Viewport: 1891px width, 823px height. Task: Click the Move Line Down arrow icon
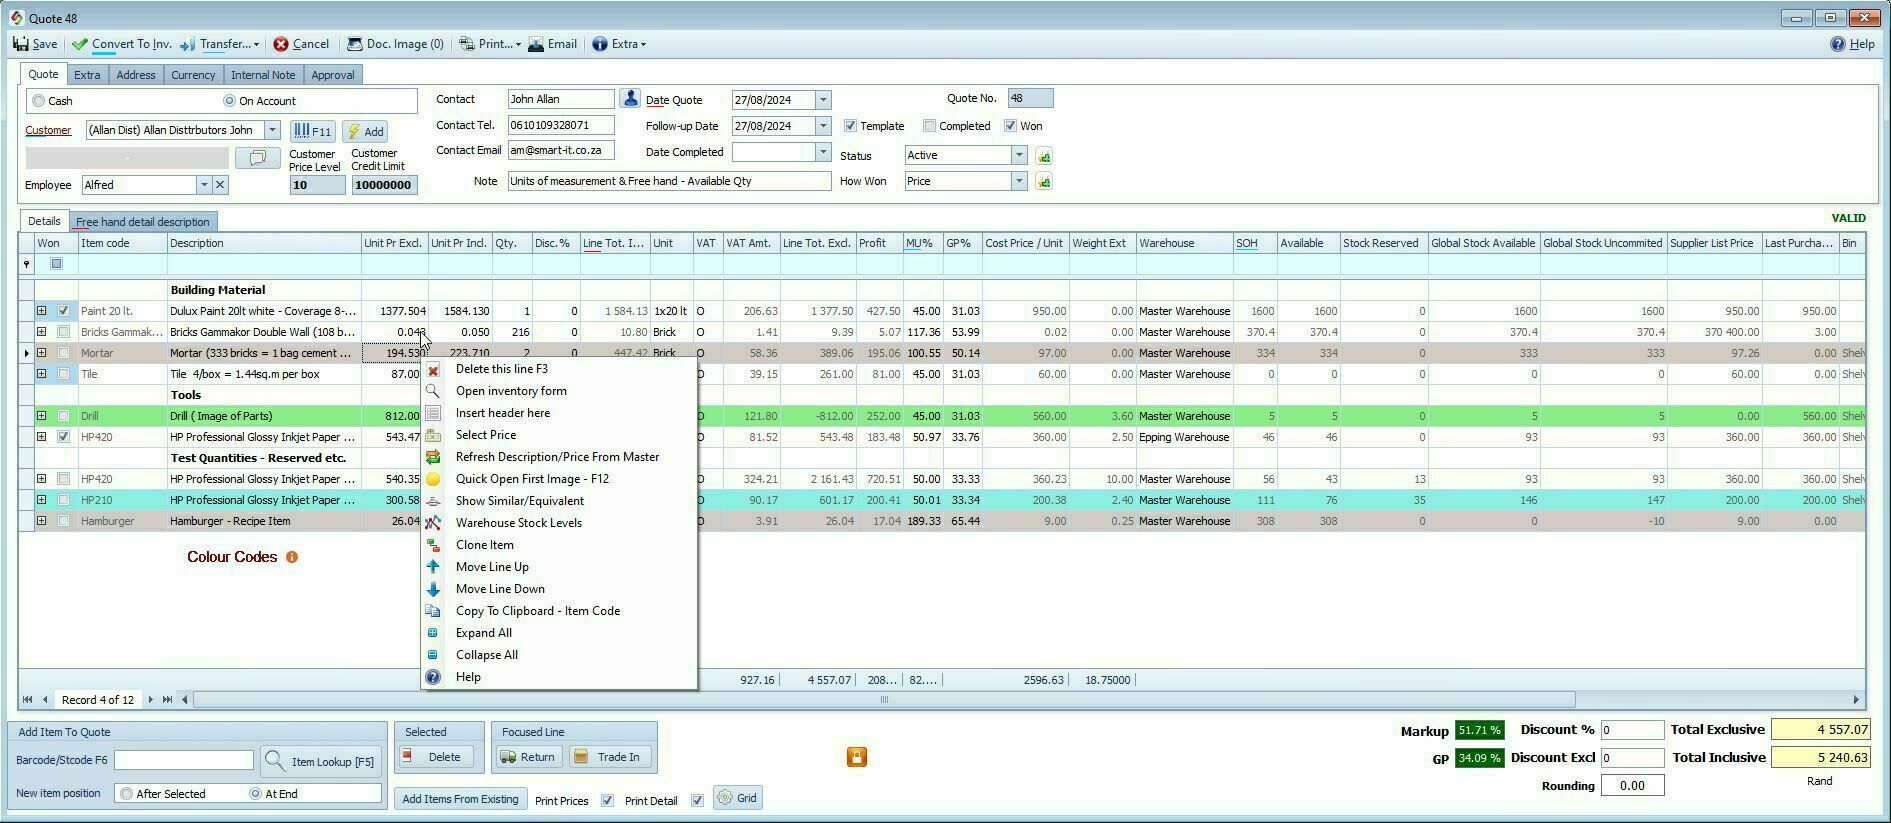tap(433, 589)
